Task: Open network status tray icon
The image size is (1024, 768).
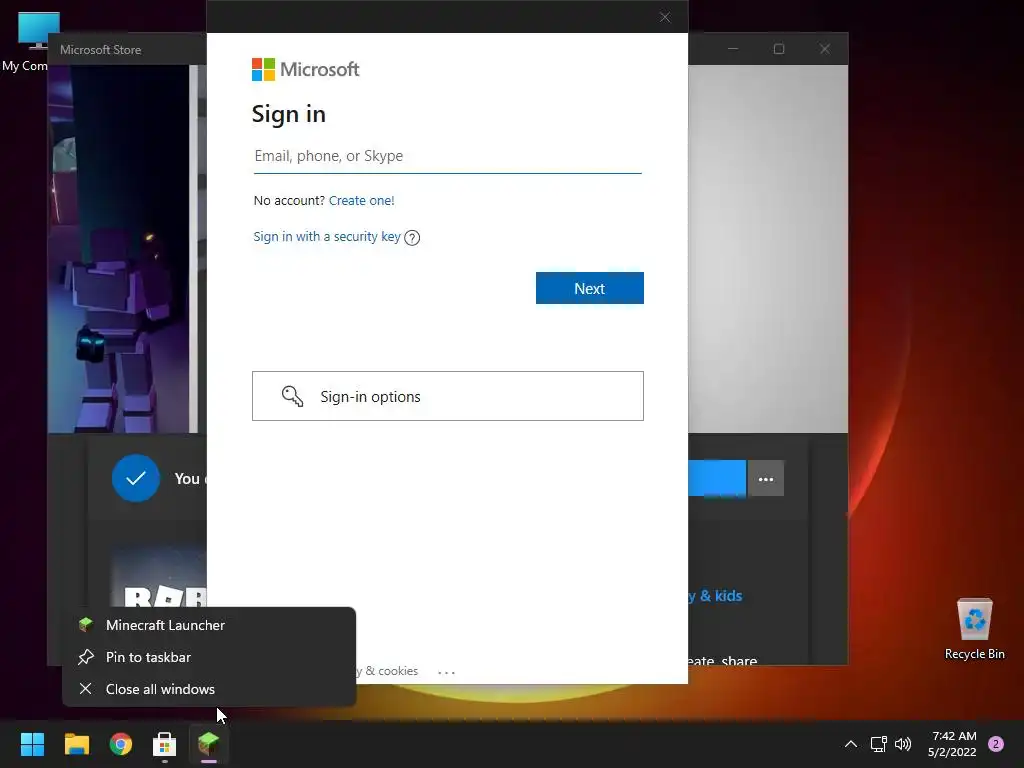Action: pos(878,744)
